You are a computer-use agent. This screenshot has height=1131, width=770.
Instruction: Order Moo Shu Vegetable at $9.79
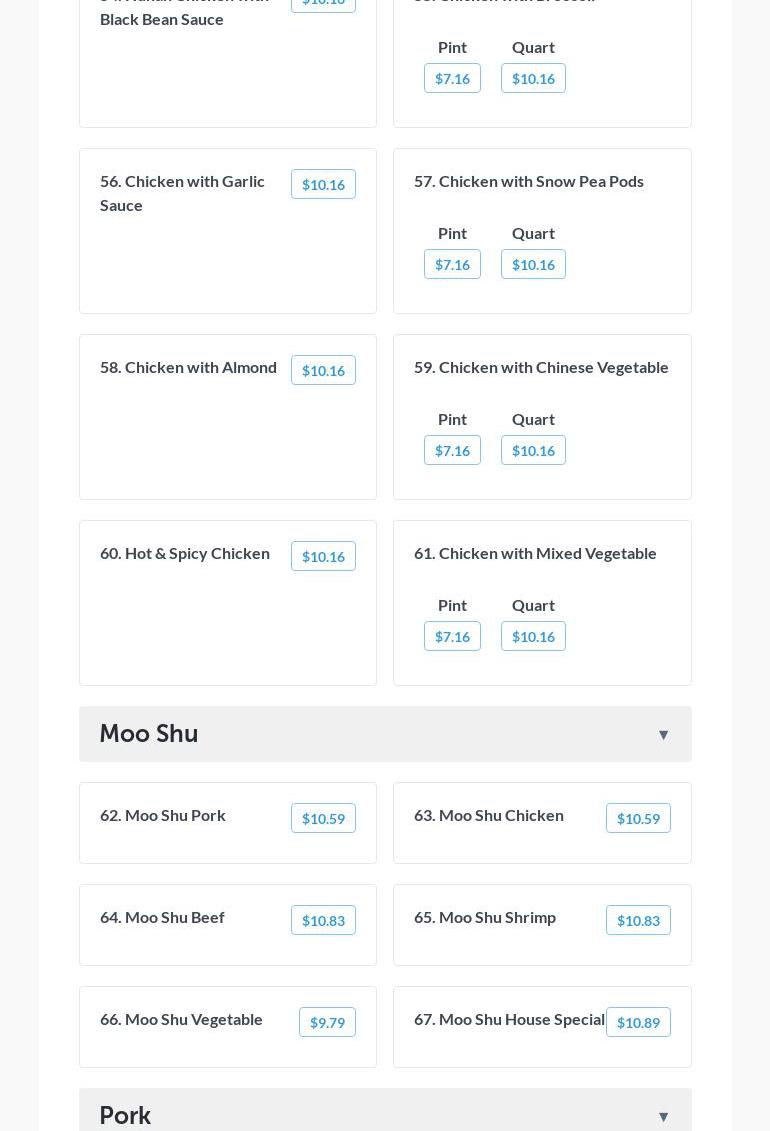327,1023
